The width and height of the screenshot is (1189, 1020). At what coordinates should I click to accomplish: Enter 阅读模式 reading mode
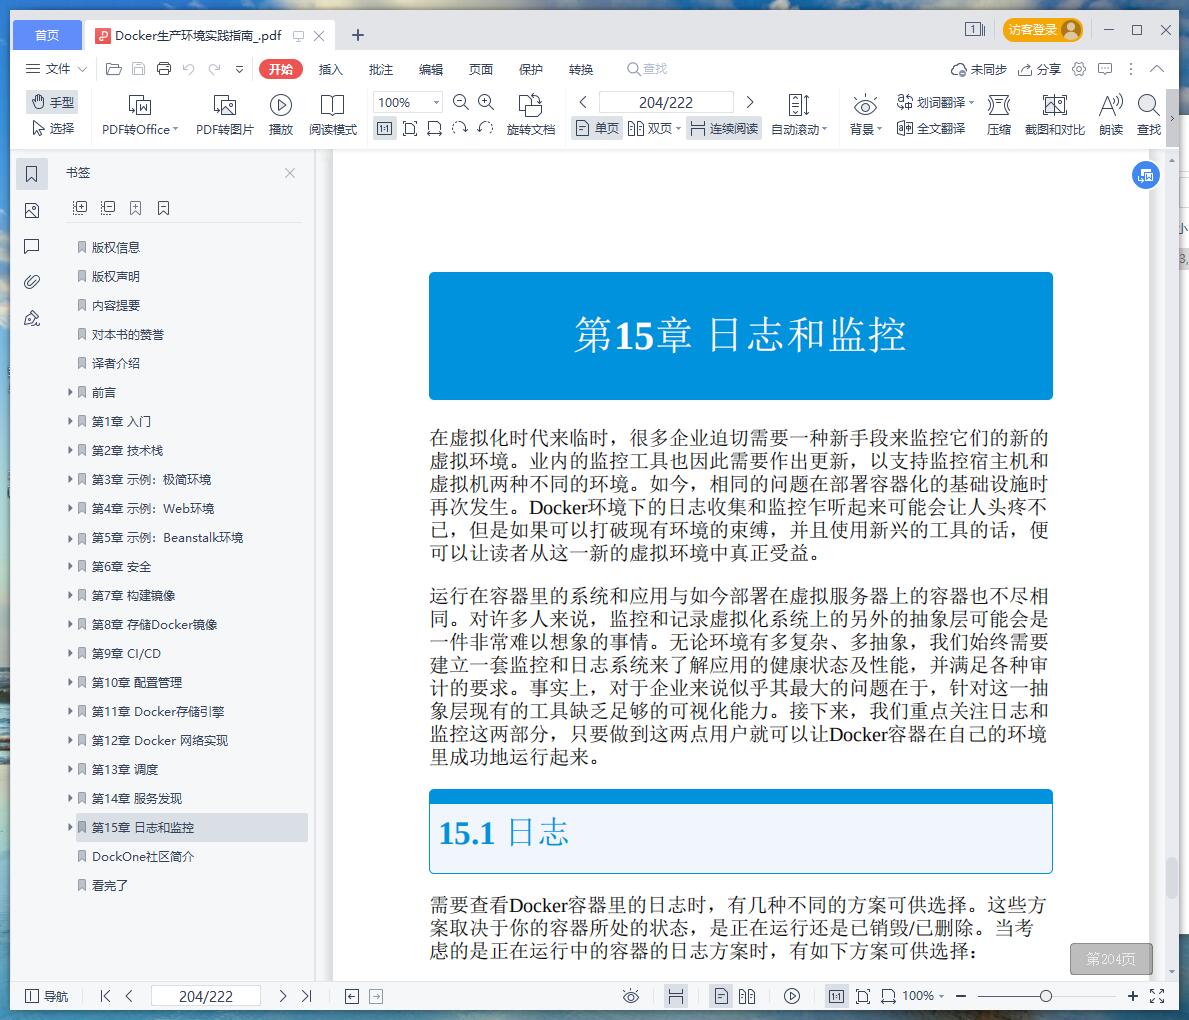[332, 115]
